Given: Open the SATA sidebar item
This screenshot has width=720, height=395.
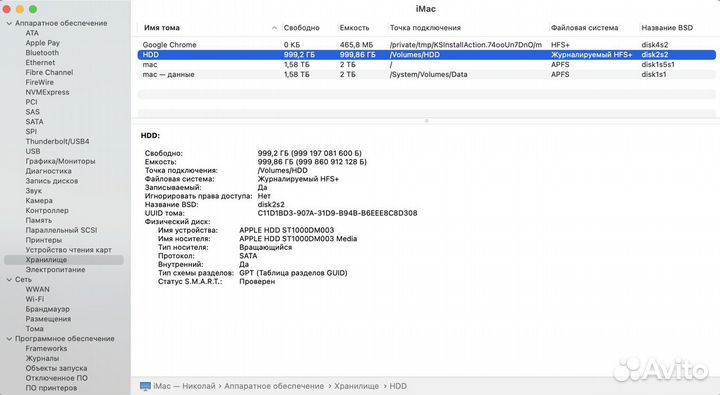Looking at the screenshot, I should coord(34,122).
